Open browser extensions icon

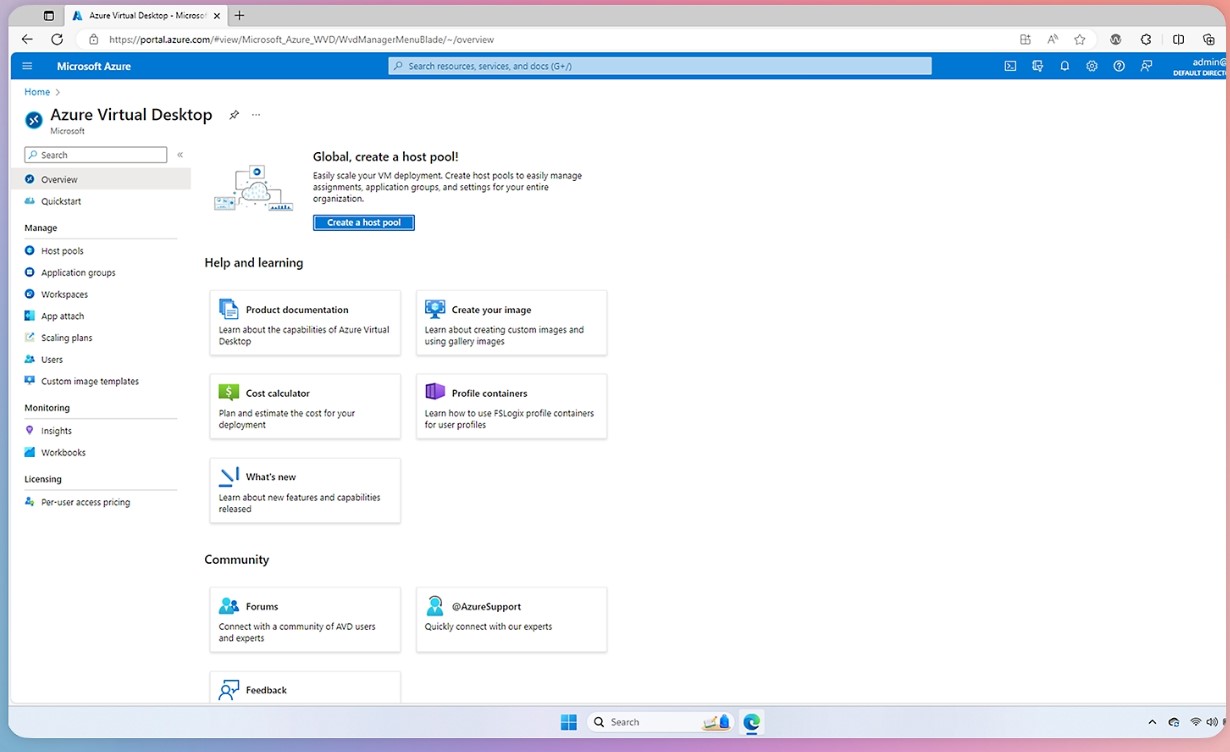click(1146, 39)
